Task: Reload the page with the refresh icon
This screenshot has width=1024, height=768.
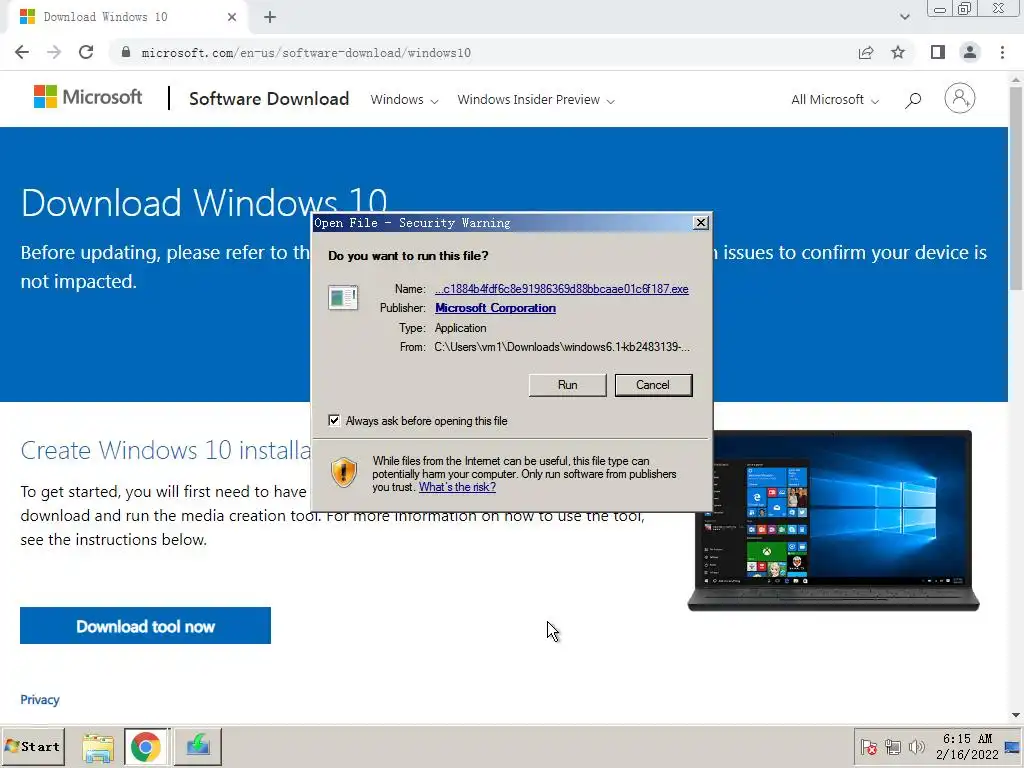Action: (x=86, y=52)
